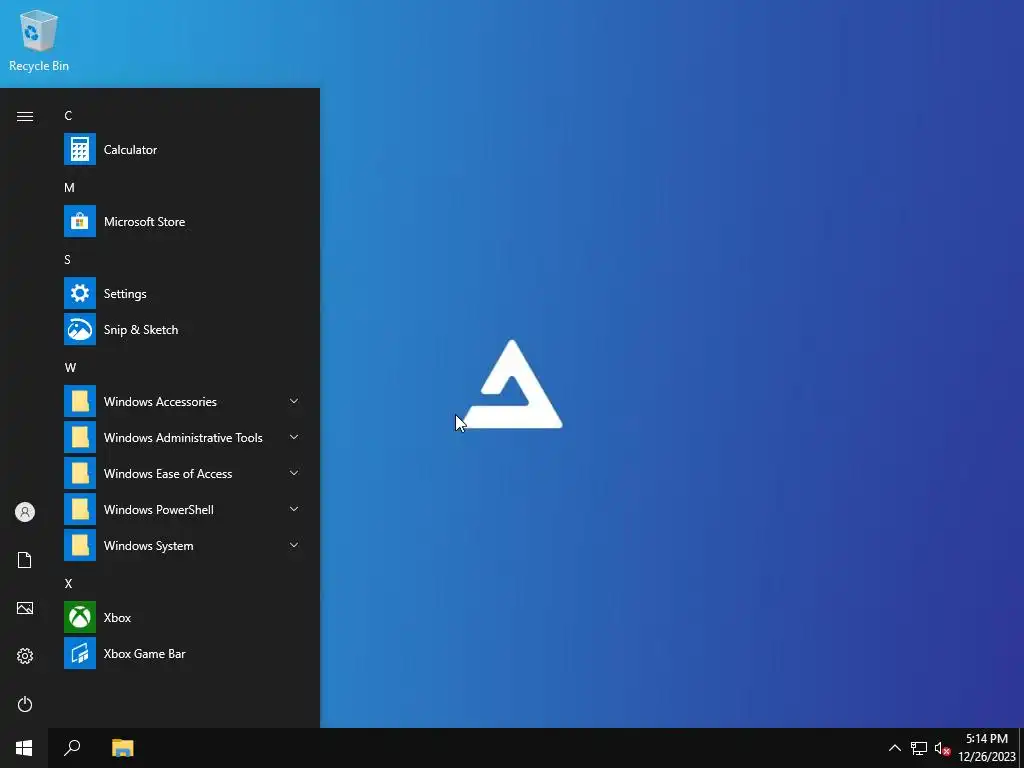Click the X letter group header
Viewport: 1024px width, 768px height.
tap(68, 583)
